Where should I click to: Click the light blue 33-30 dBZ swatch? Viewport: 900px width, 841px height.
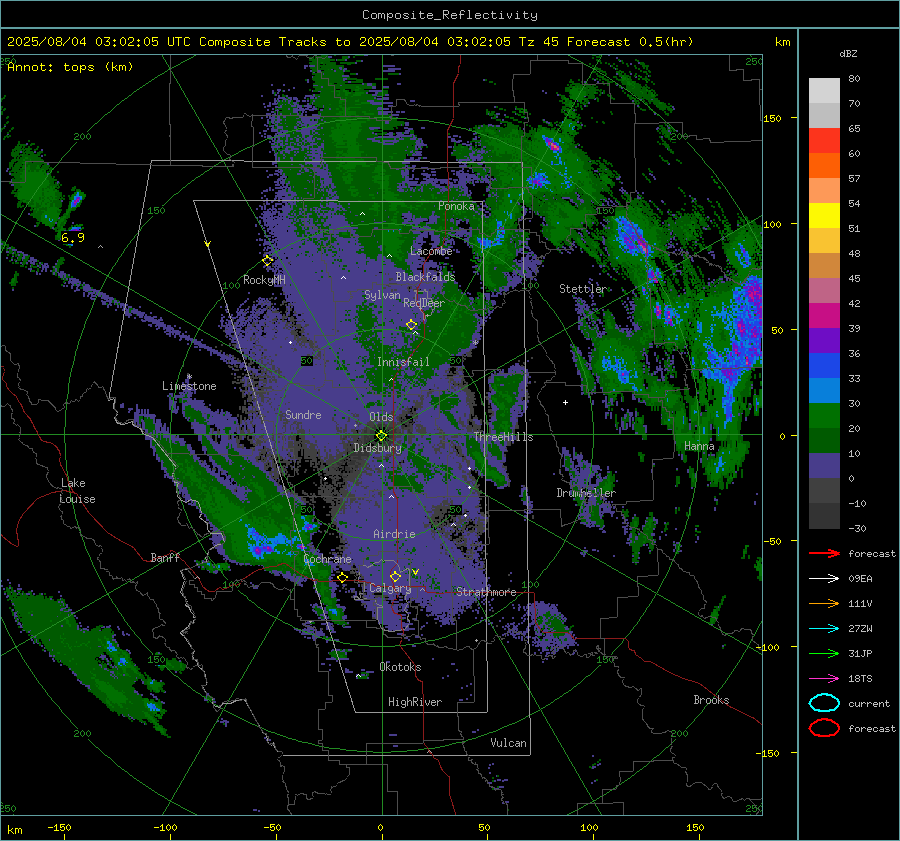(x=824, y=391)
